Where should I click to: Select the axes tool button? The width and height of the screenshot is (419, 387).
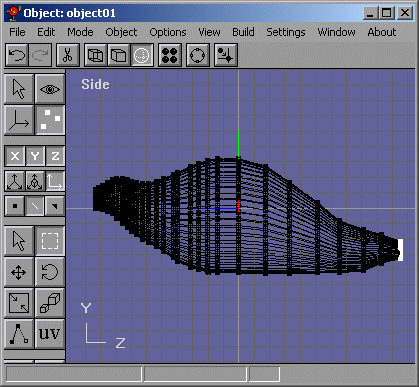(x=19, y=120)
